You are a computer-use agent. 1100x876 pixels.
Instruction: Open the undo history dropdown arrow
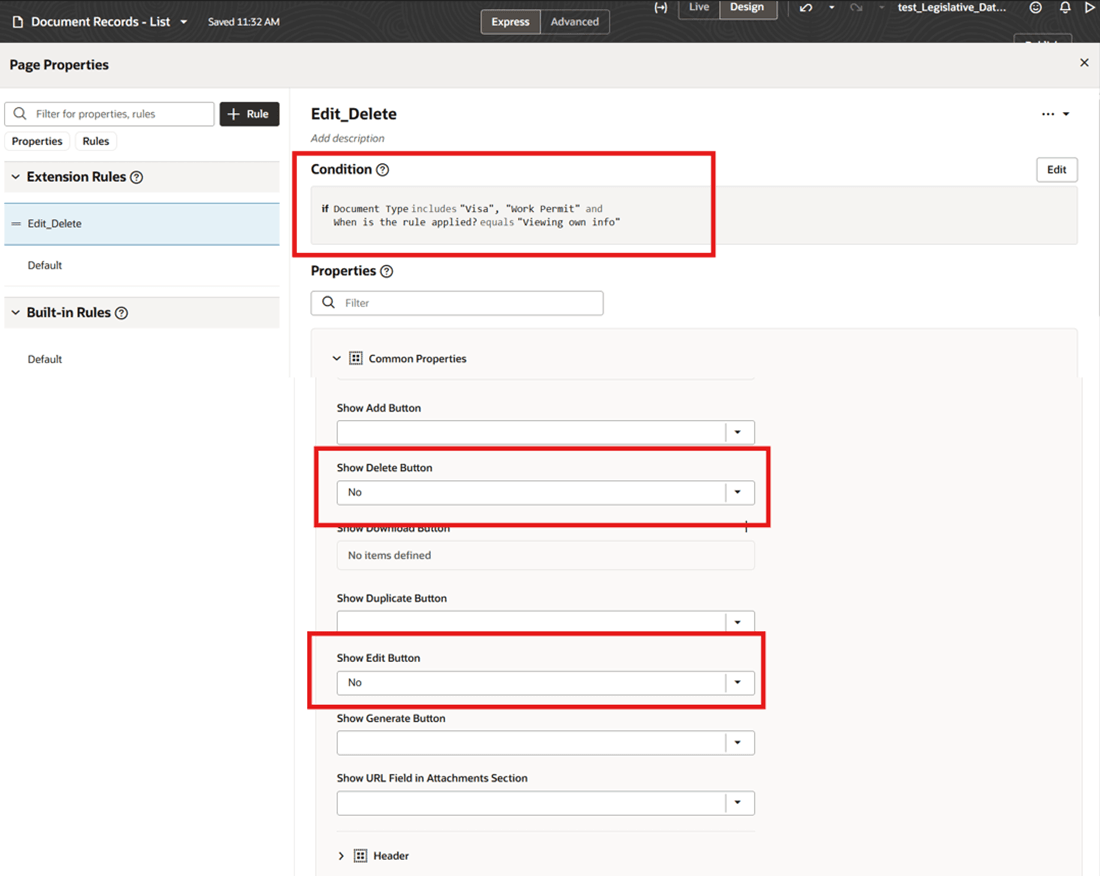(832, 8)
